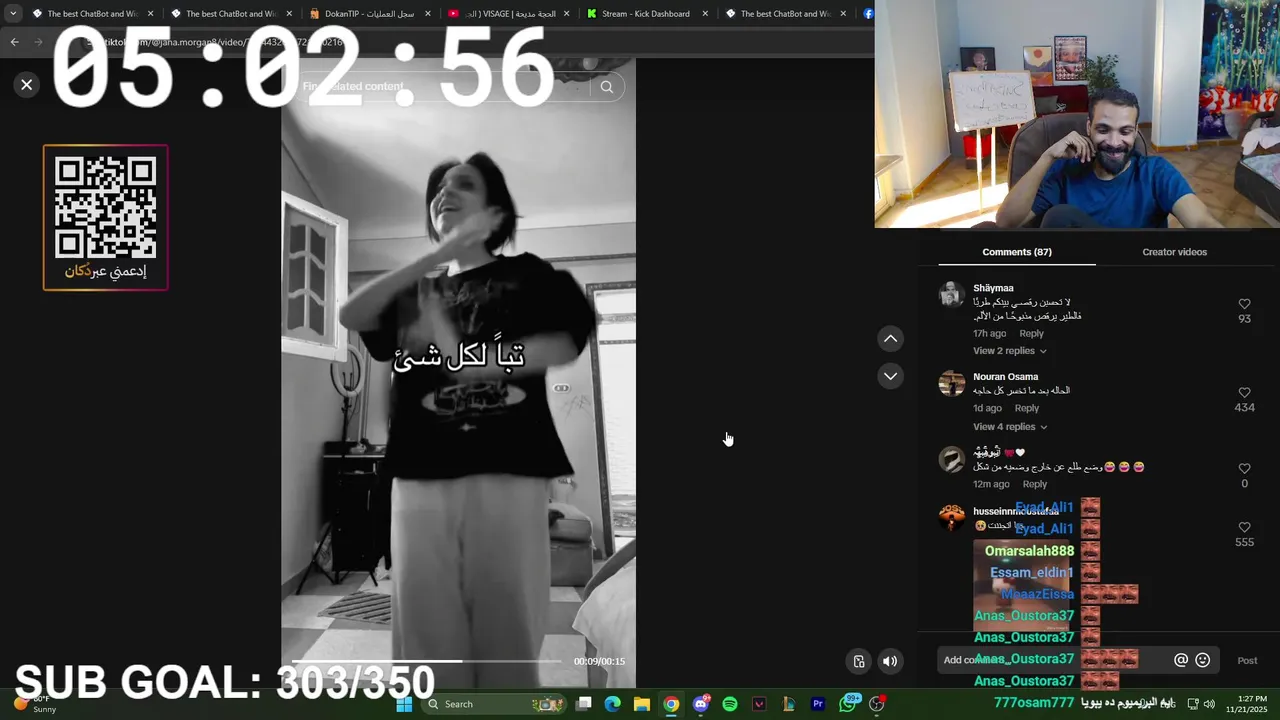
Task: Open the weather widget showing Sunny
Action: (x=35, y=704)
